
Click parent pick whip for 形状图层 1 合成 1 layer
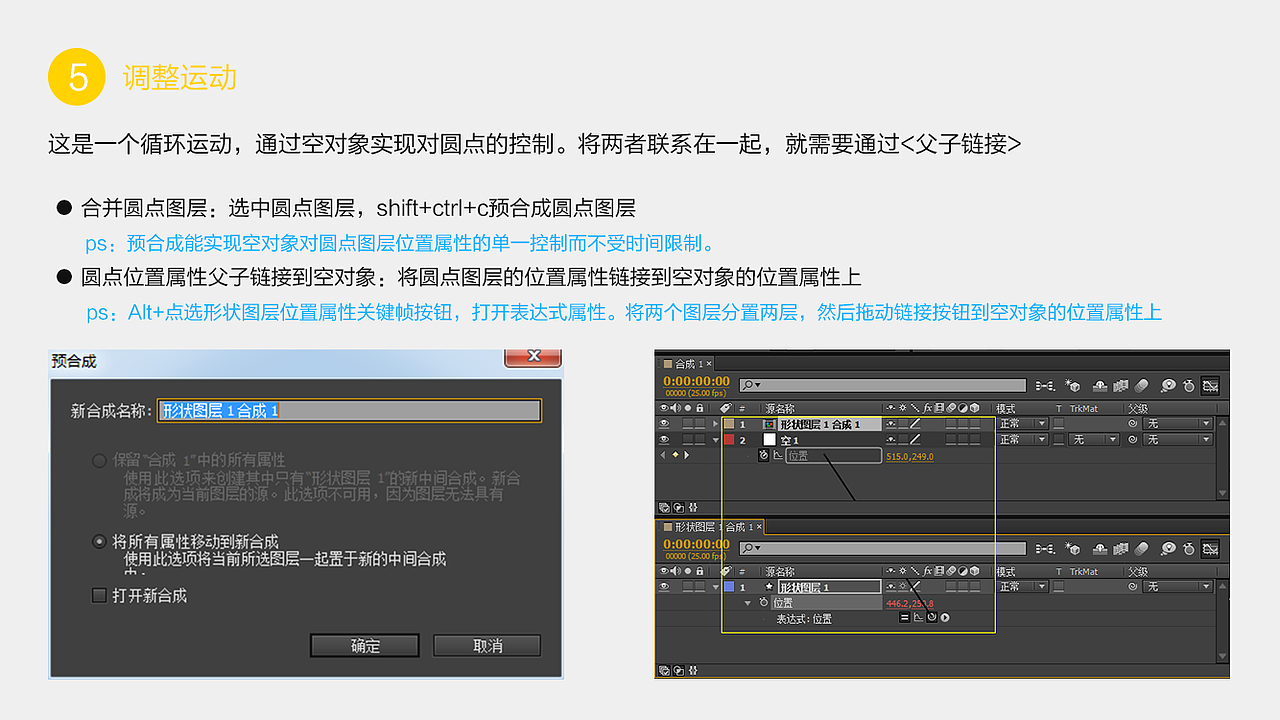click(x=1133, y=423)
